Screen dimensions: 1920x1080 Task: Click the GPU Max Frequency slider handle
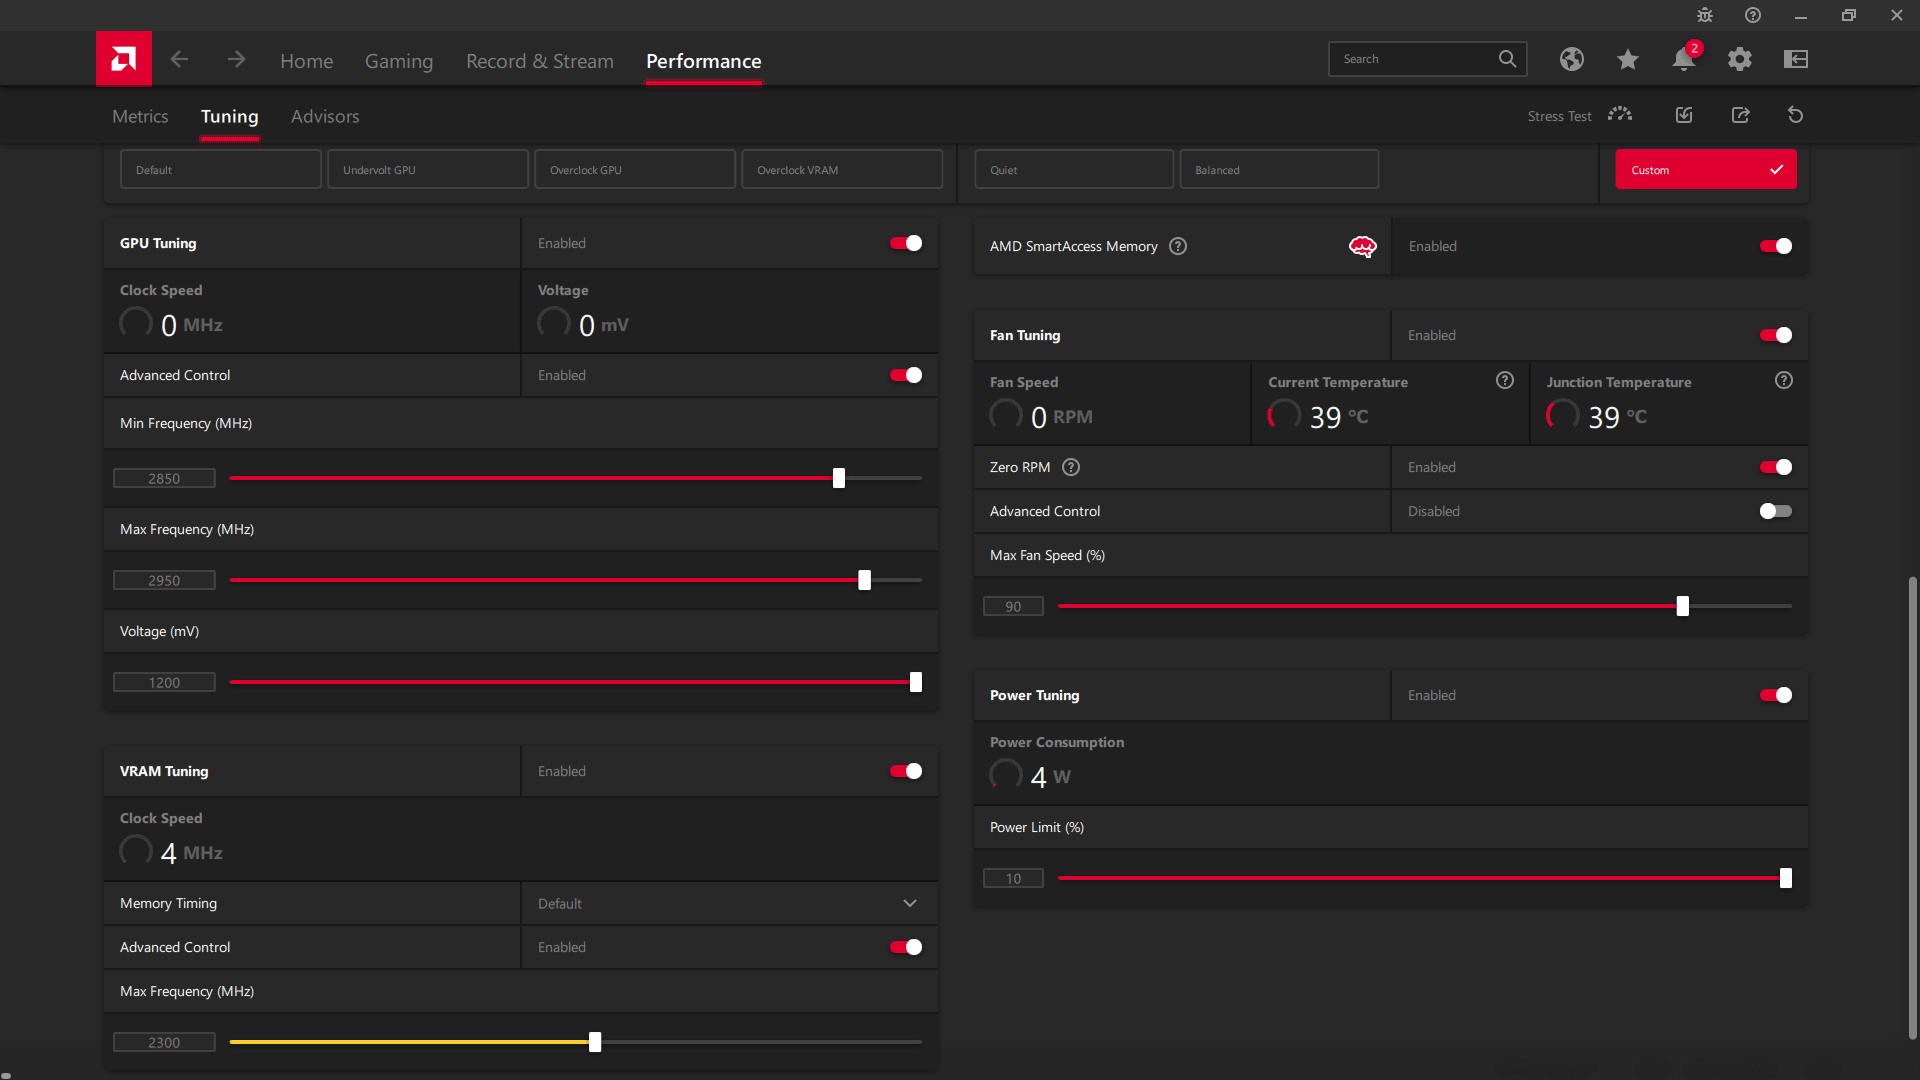coord(865,580)
